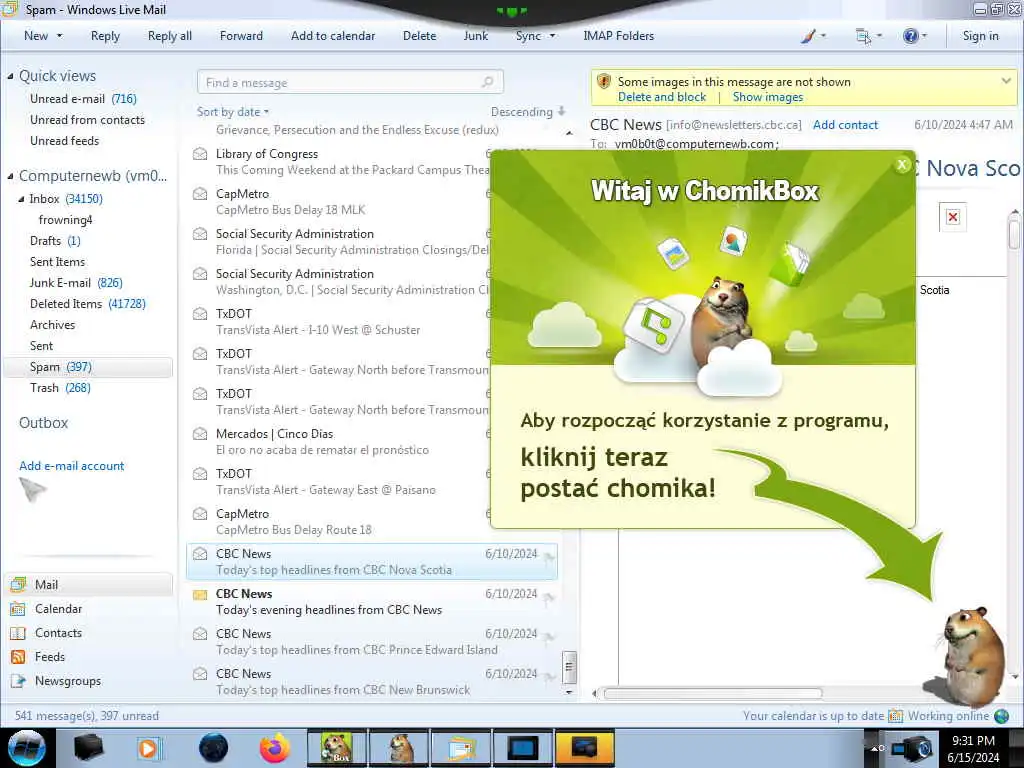The width and height of the screenshot is (1024, 768).
Task: Click Delete and block link
Action: click(x=662, y=97)
